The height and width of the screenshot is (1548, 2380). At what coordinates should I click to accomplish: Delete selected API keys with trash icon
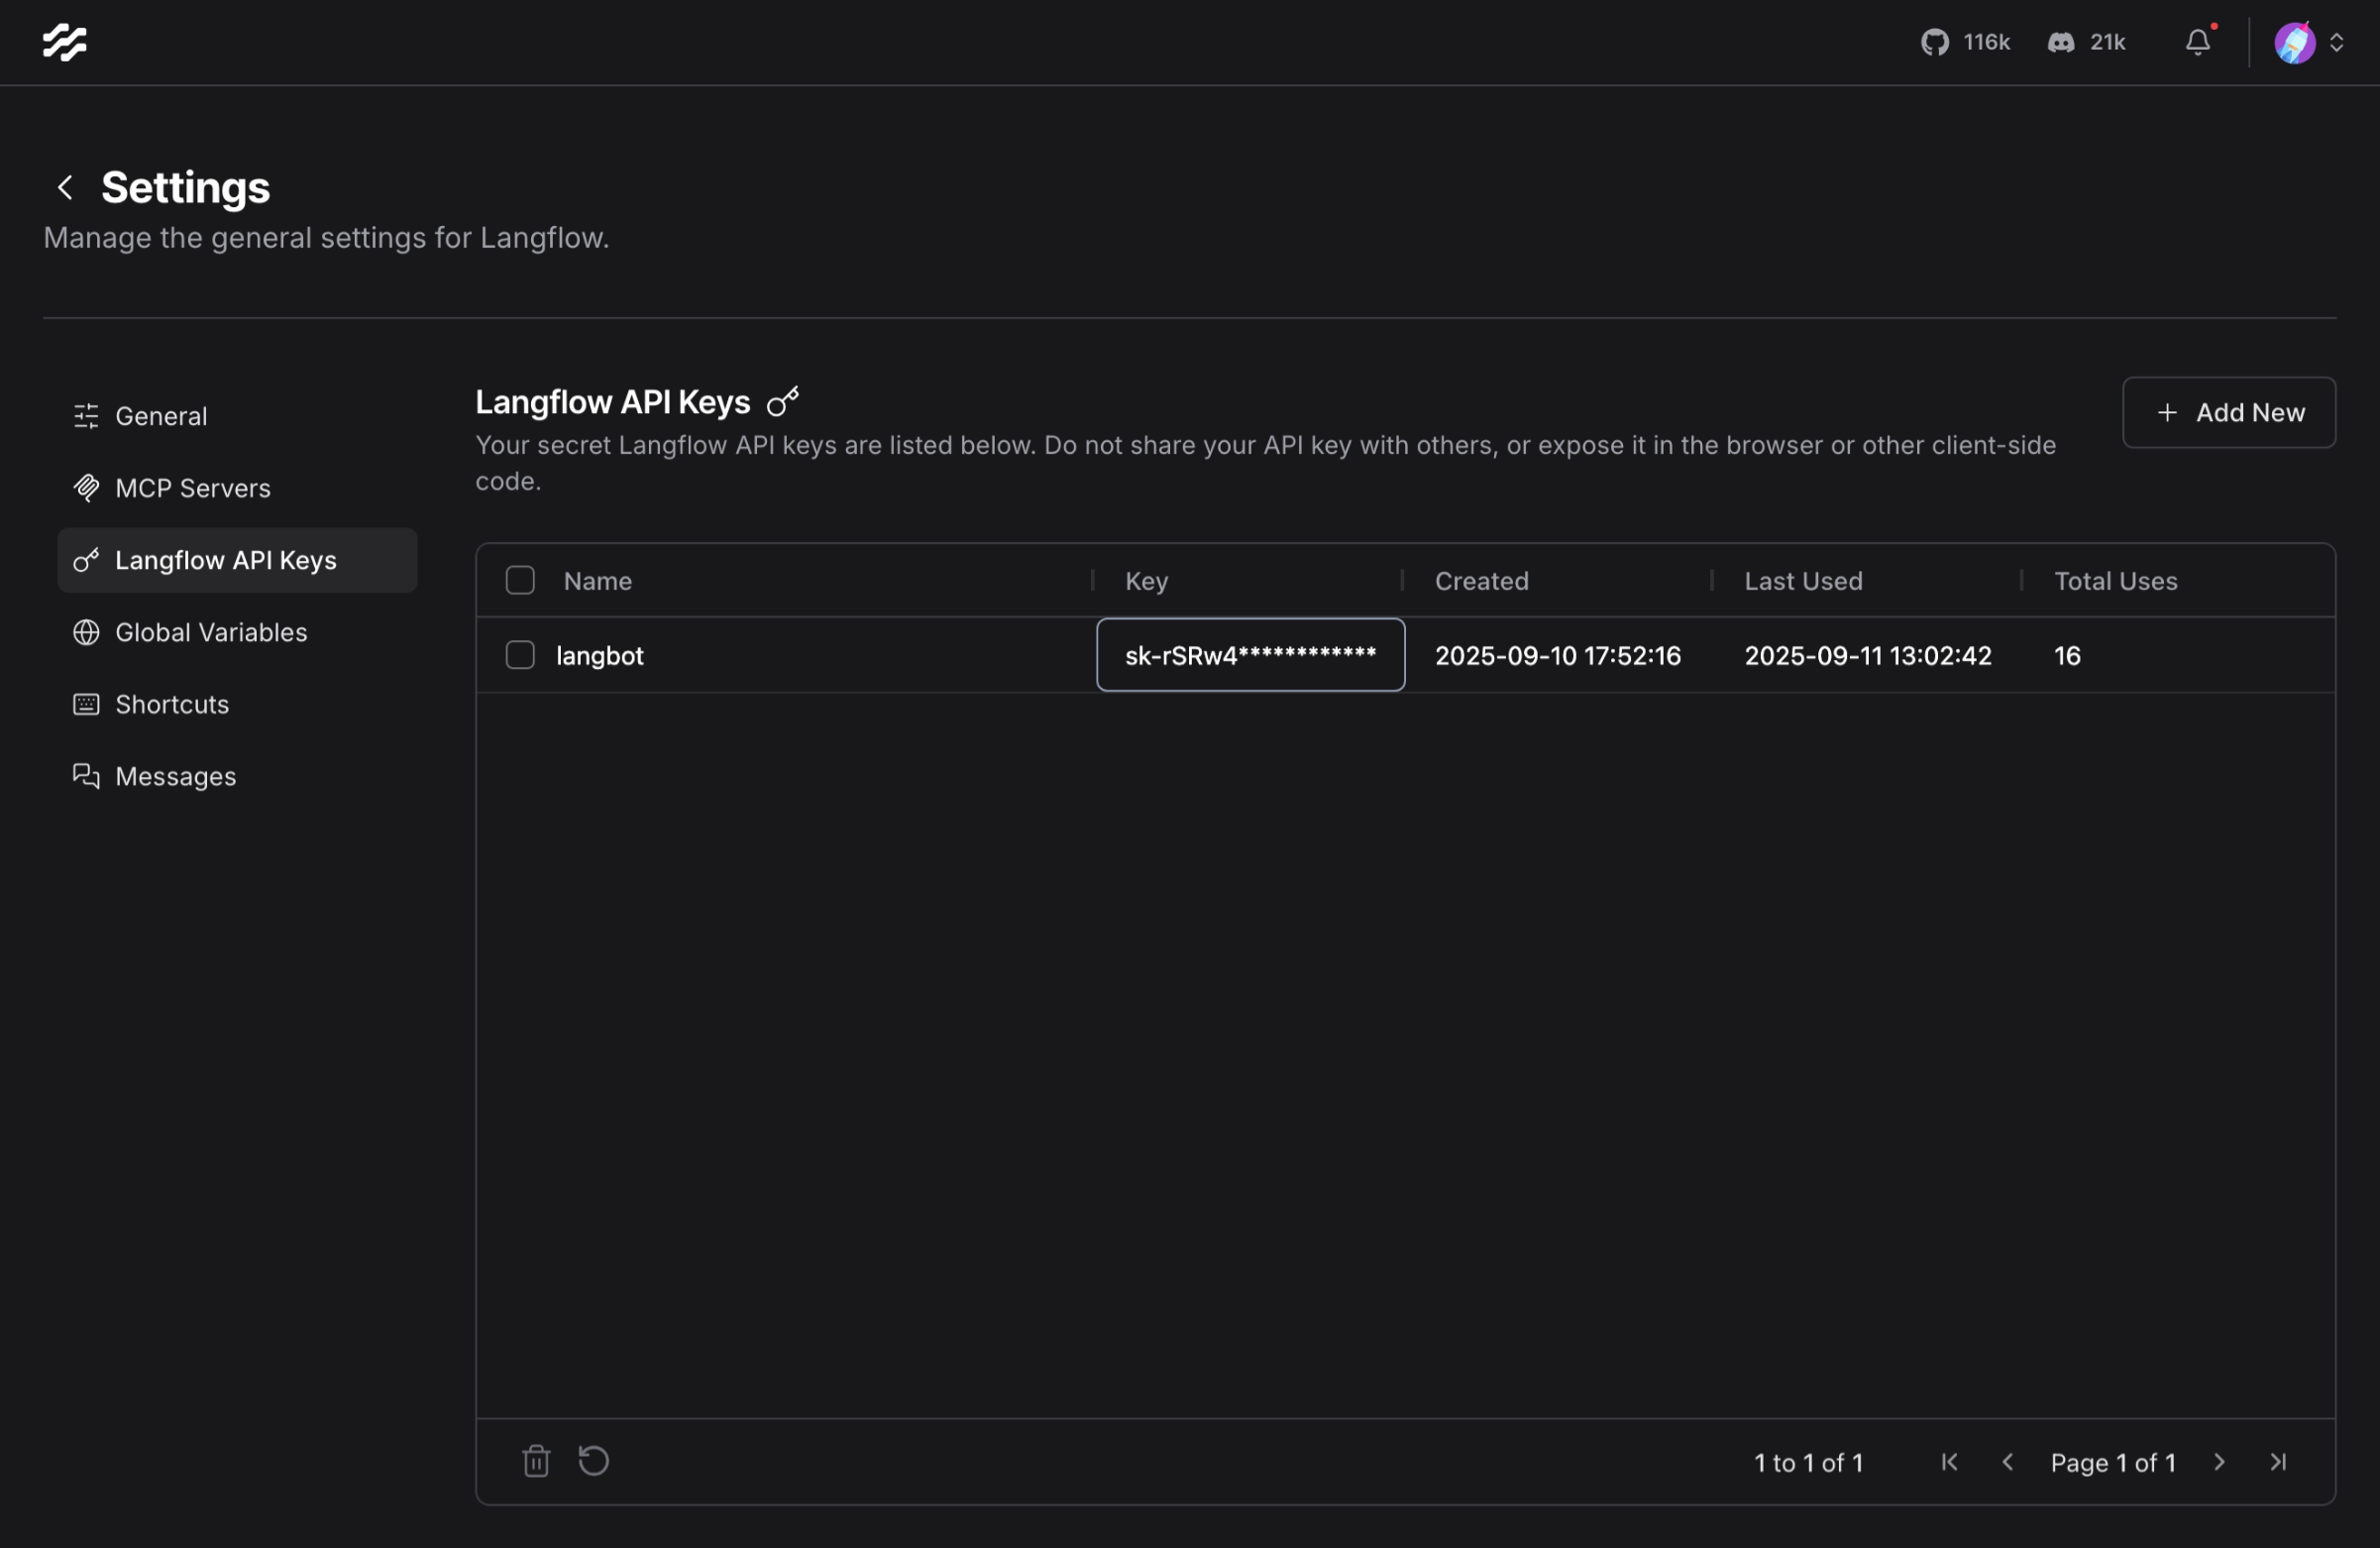[536, 1461]
